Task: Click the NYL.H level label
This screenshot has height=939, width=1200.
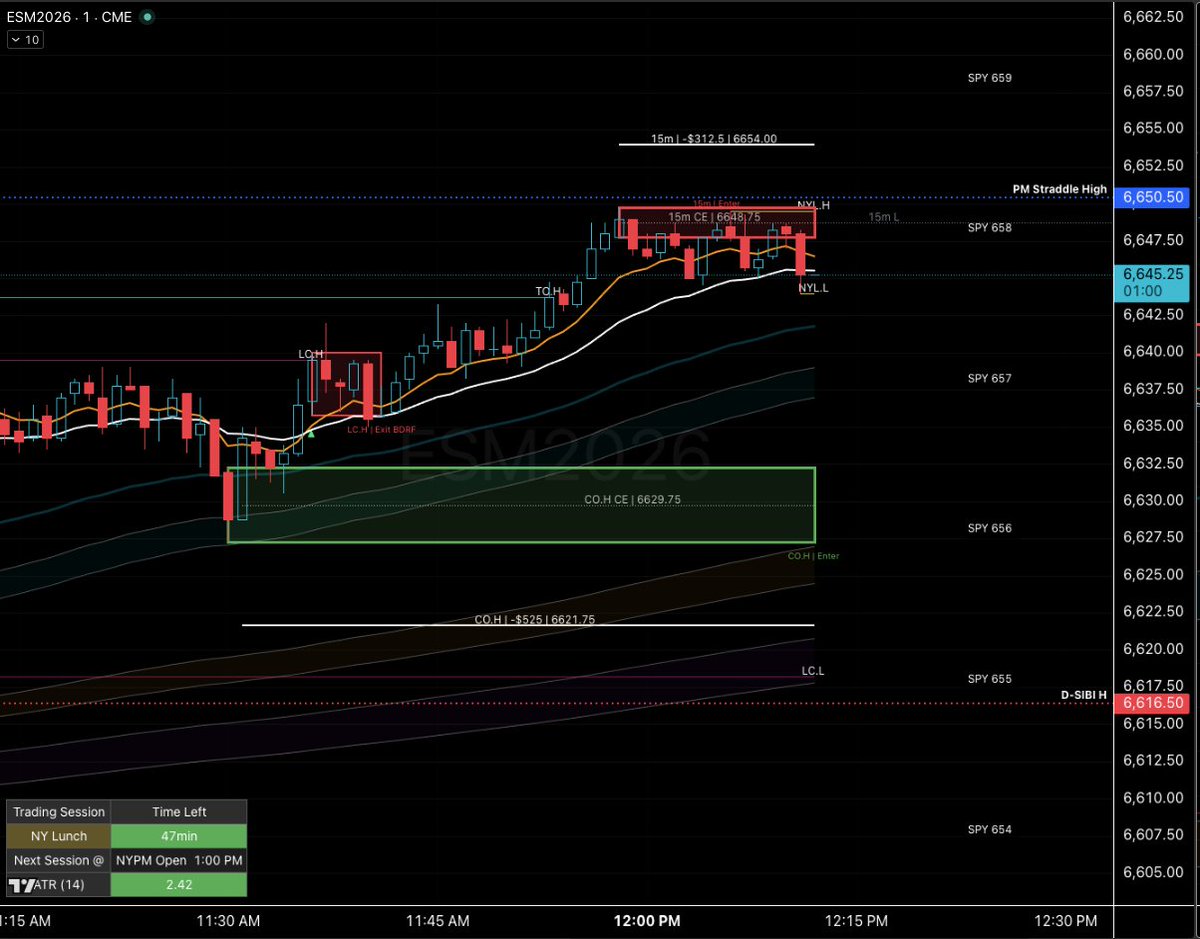Action: 813,205
